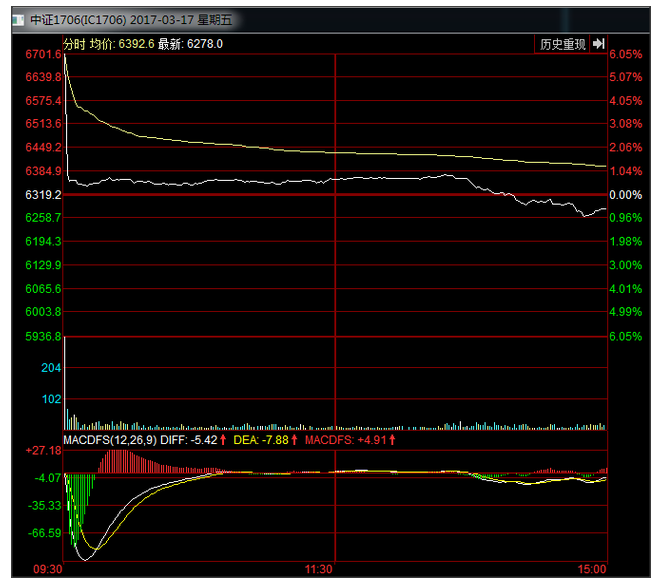Image resolution: width=657 pixels, height=587 pixels.
Task: Click the -66.59 MACD axis label
Action: pos(45,533)
